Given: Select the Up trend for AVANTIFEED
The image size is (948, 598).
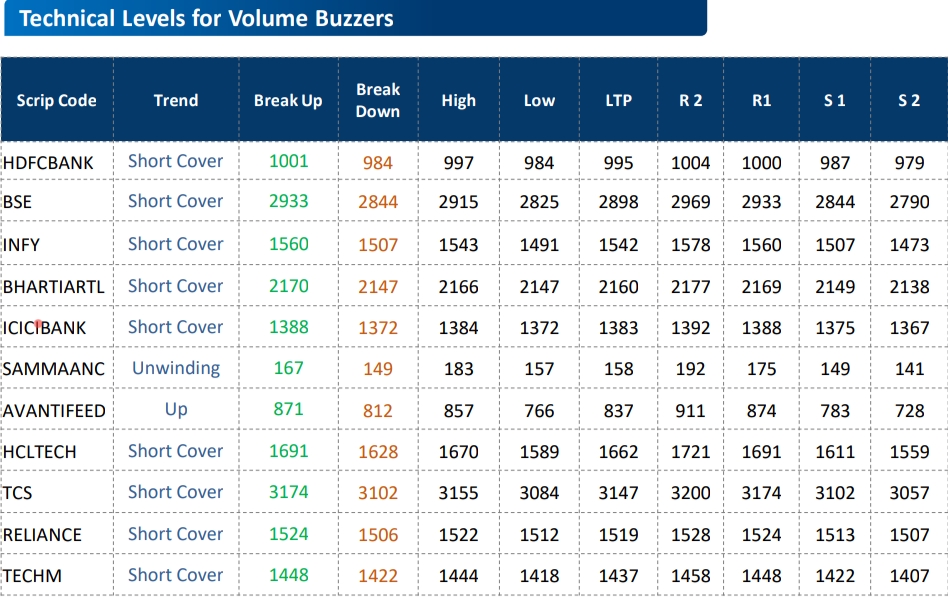Looking at the screenshot, I should click(176, 409).
